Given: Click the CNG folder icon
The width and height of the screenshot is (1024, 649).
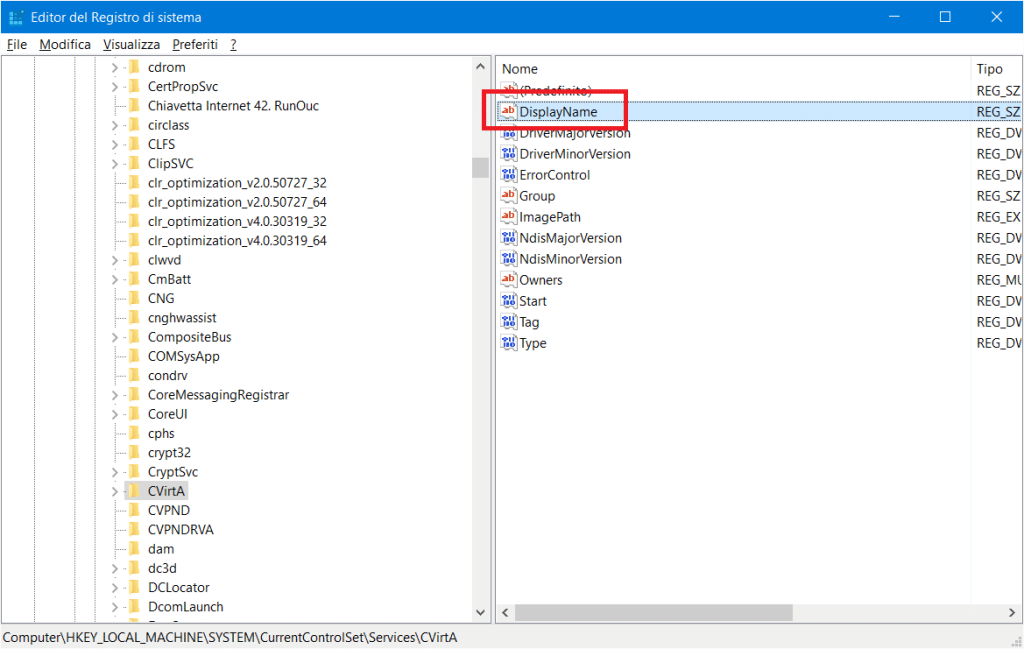Looking at the screenshot, I should [x=135, y=298].
